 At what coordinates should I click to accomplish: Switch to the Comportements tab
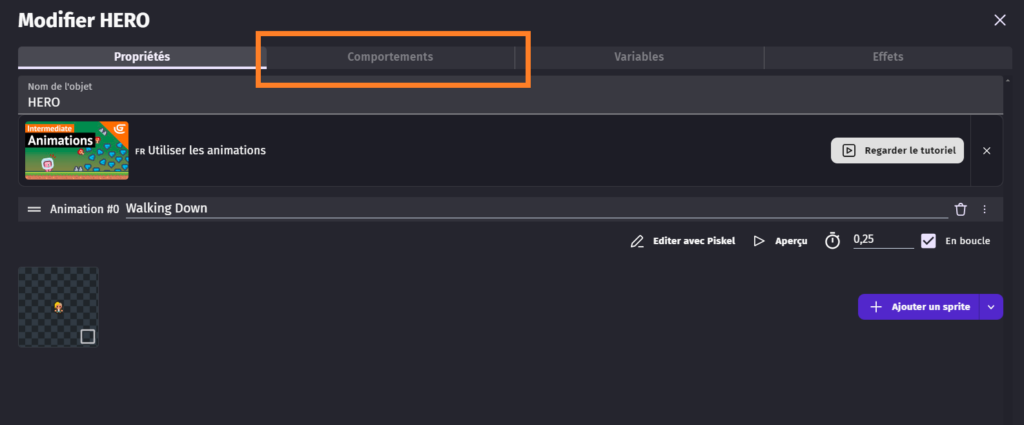click(390, 57)
